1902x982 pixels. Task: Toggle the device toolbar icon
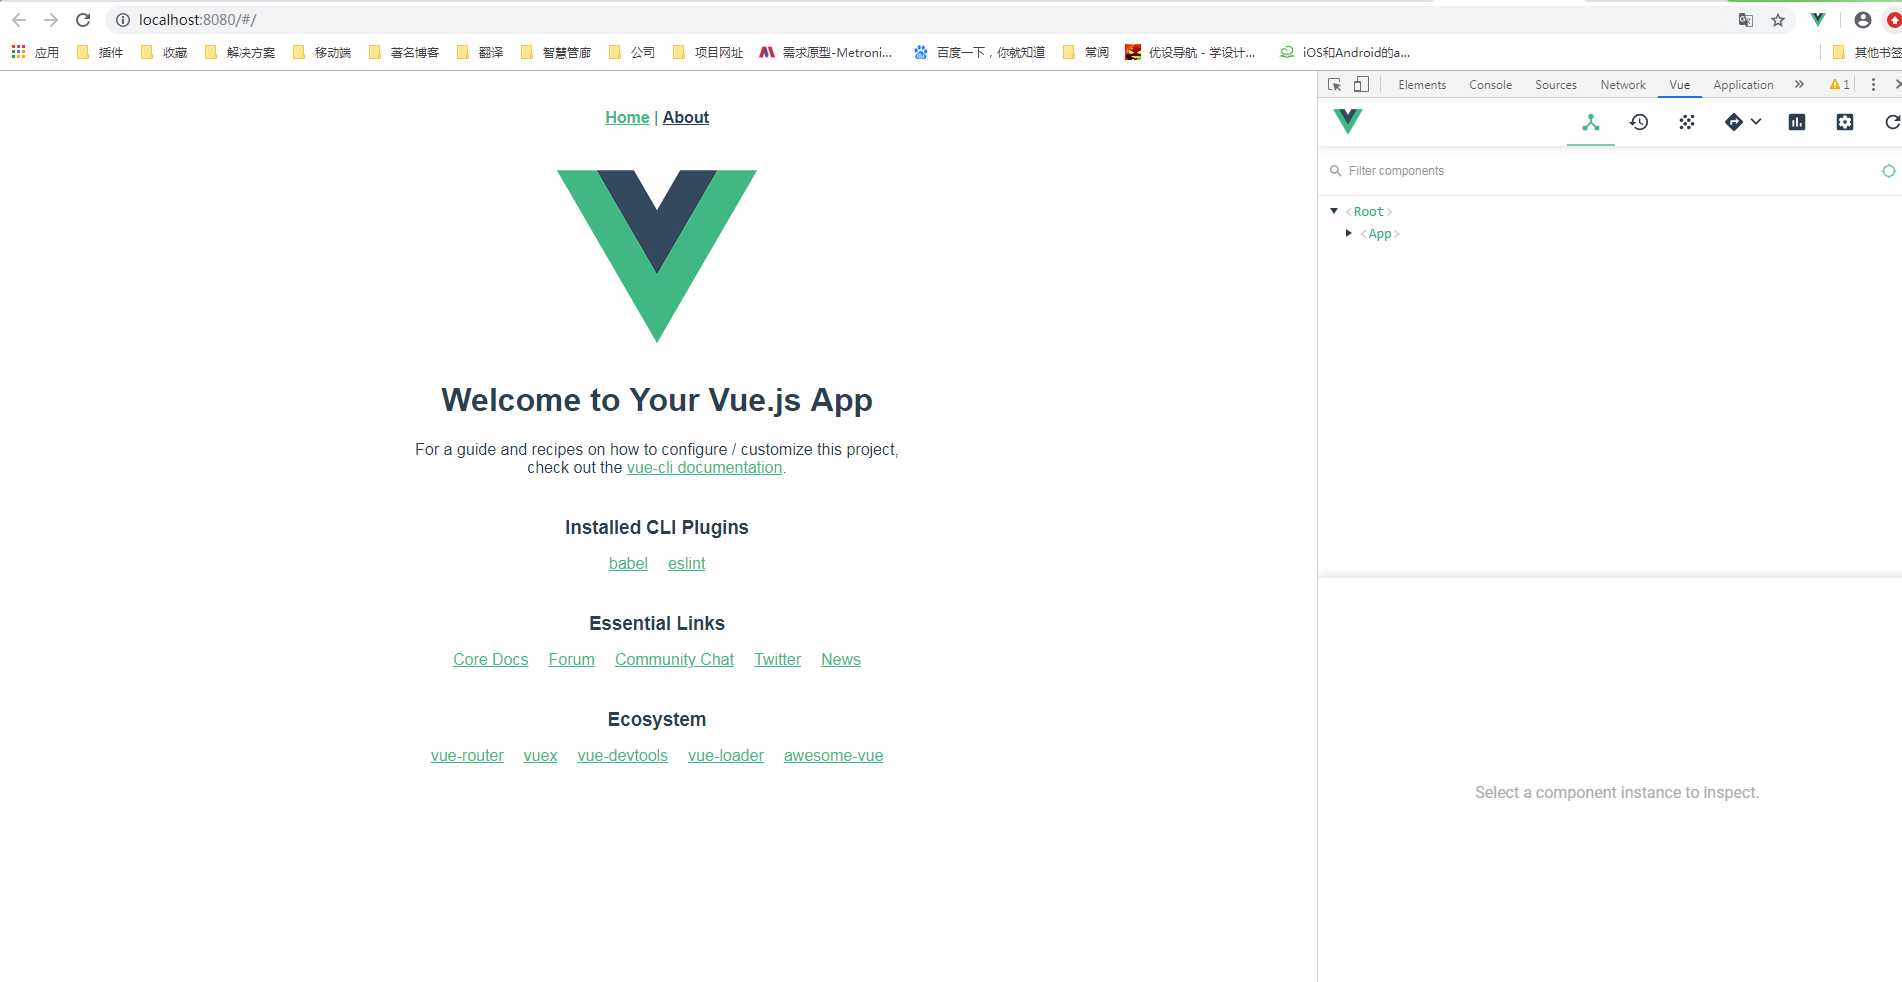tap(1361, 85)
